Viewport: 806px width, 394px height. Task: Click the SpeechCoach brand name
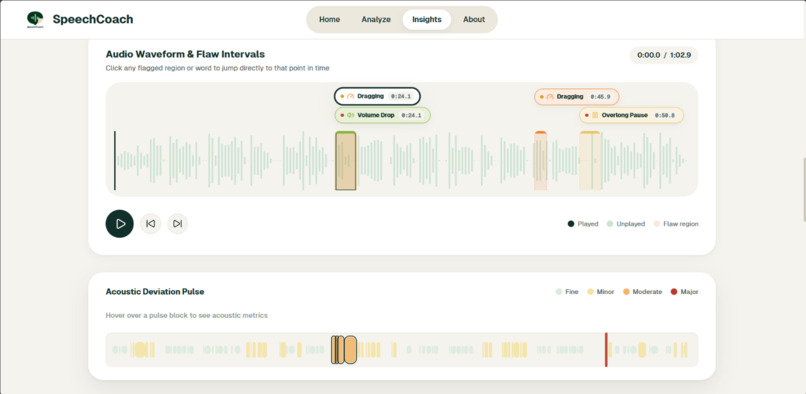pyautogui.click(x=93, y=20)
